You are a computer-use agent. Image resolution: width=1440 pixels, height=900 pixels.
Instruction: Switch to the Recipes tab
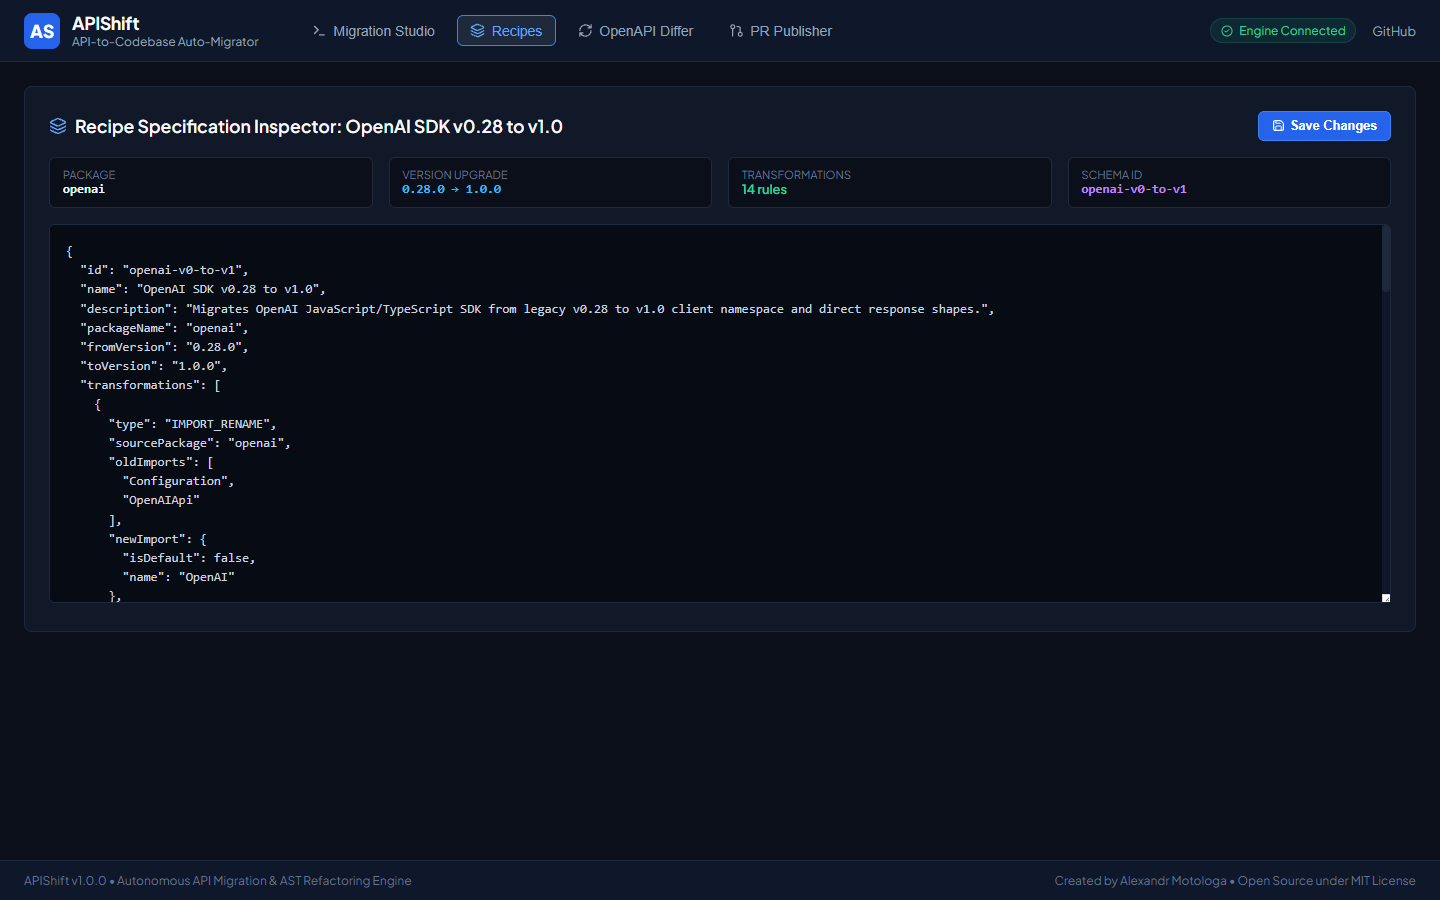point(506,31)
